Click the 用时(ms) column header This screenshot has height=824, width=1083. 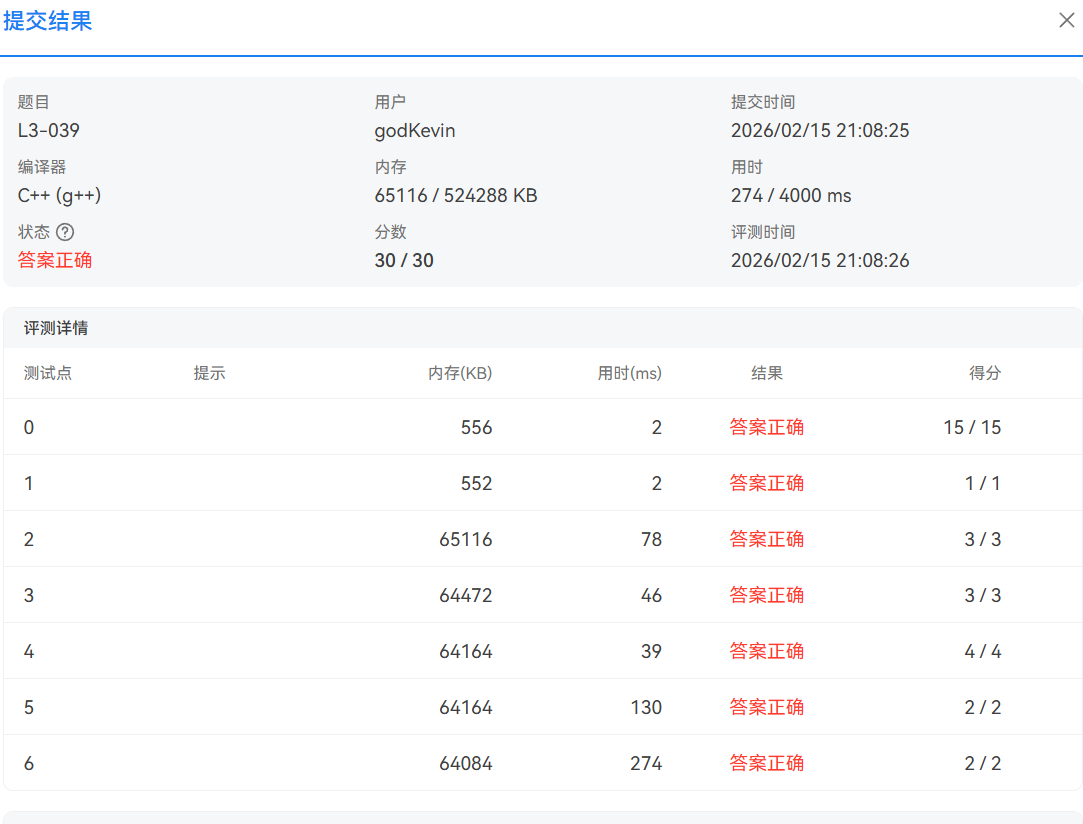pyautogui.click(x=629, y=373)
